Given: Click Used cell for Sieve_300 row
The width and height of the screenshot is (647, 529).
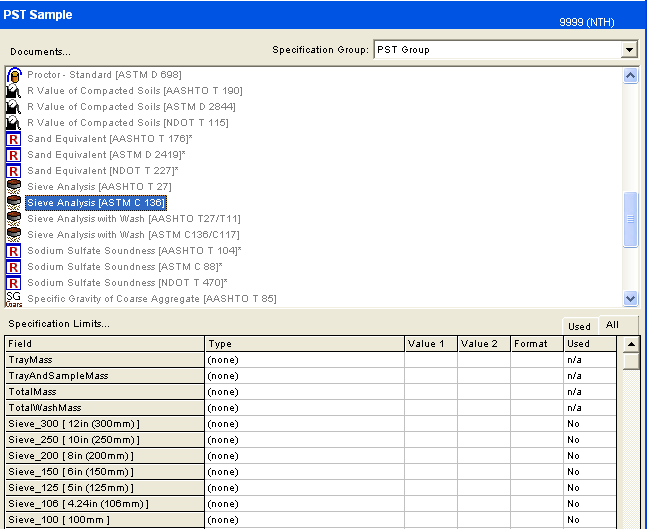Looking at the screenshot, I should click(x=590, y=424).
